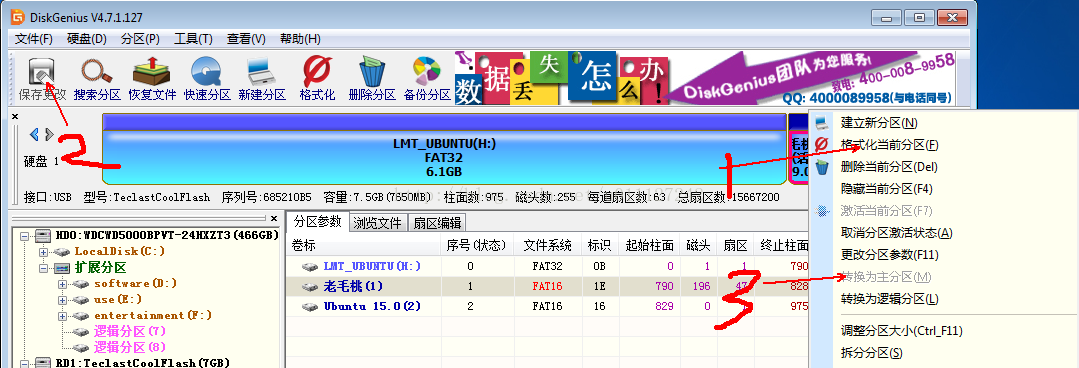Click the HD0 hard disk icon in tree
This screenshot has width=1079, height=368.
coord(43,235)
